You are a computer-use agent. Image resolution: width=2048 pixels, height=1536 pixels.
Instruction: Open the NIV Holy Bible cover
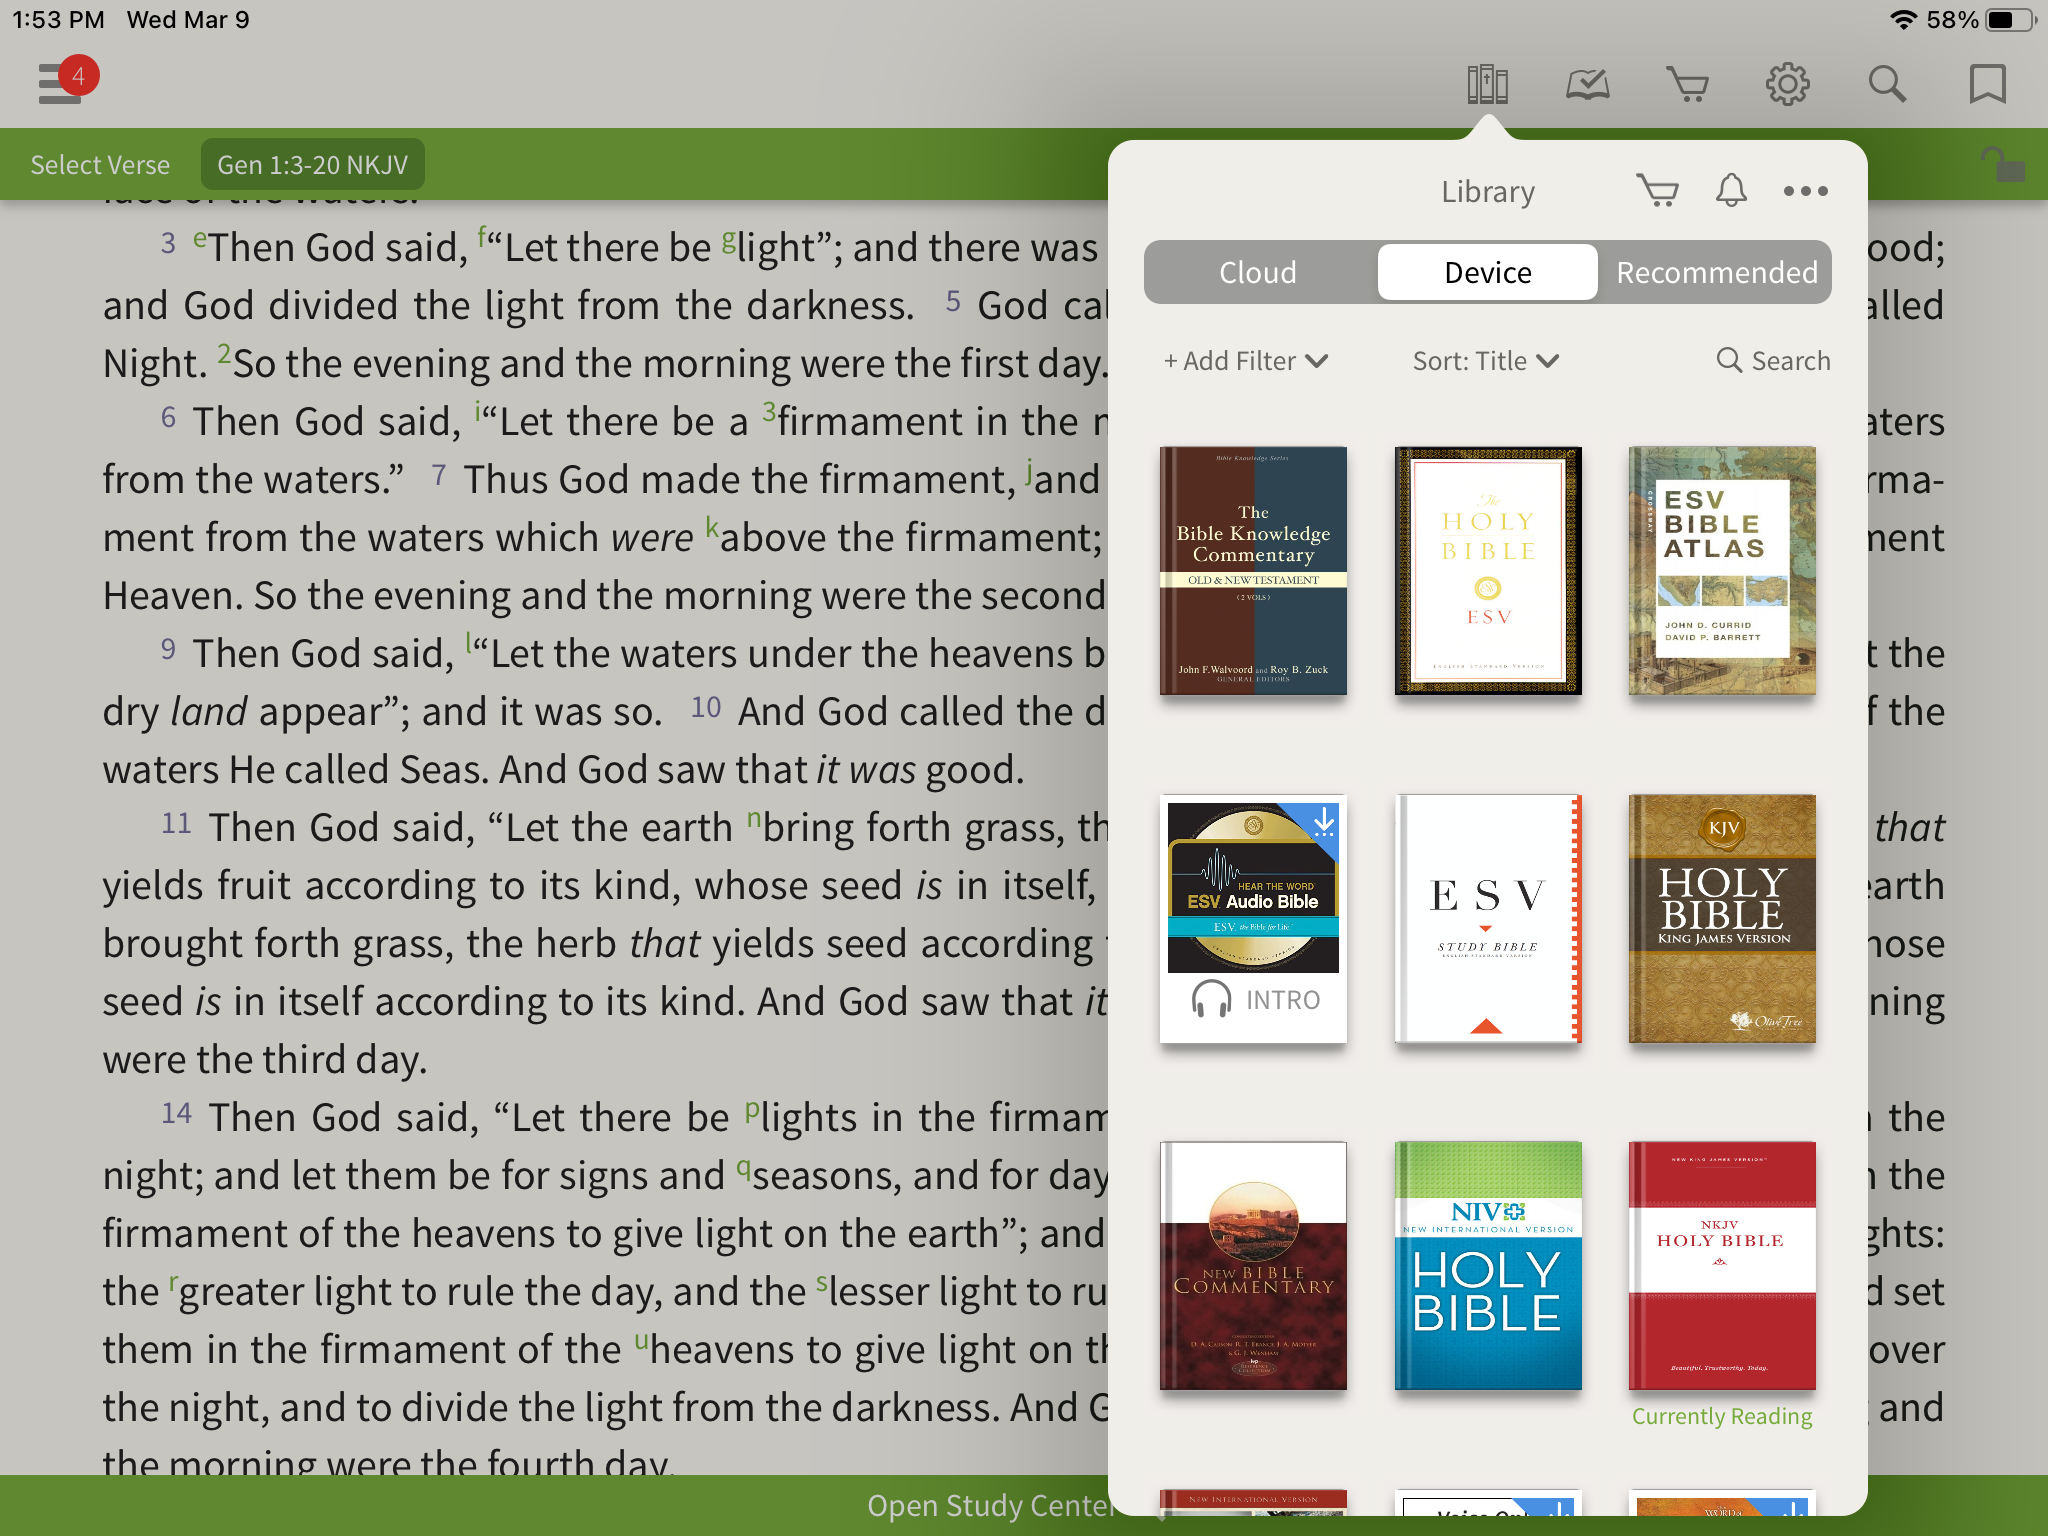coord(1488,1266)
